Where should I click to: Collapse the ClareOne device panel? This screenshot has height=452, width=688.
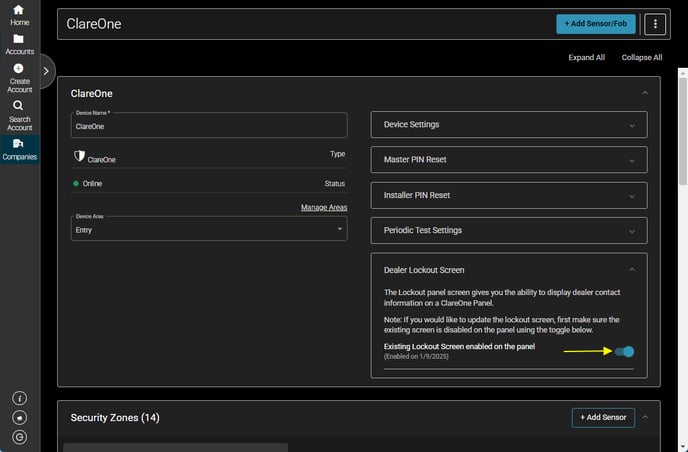(x=645, y=93)
